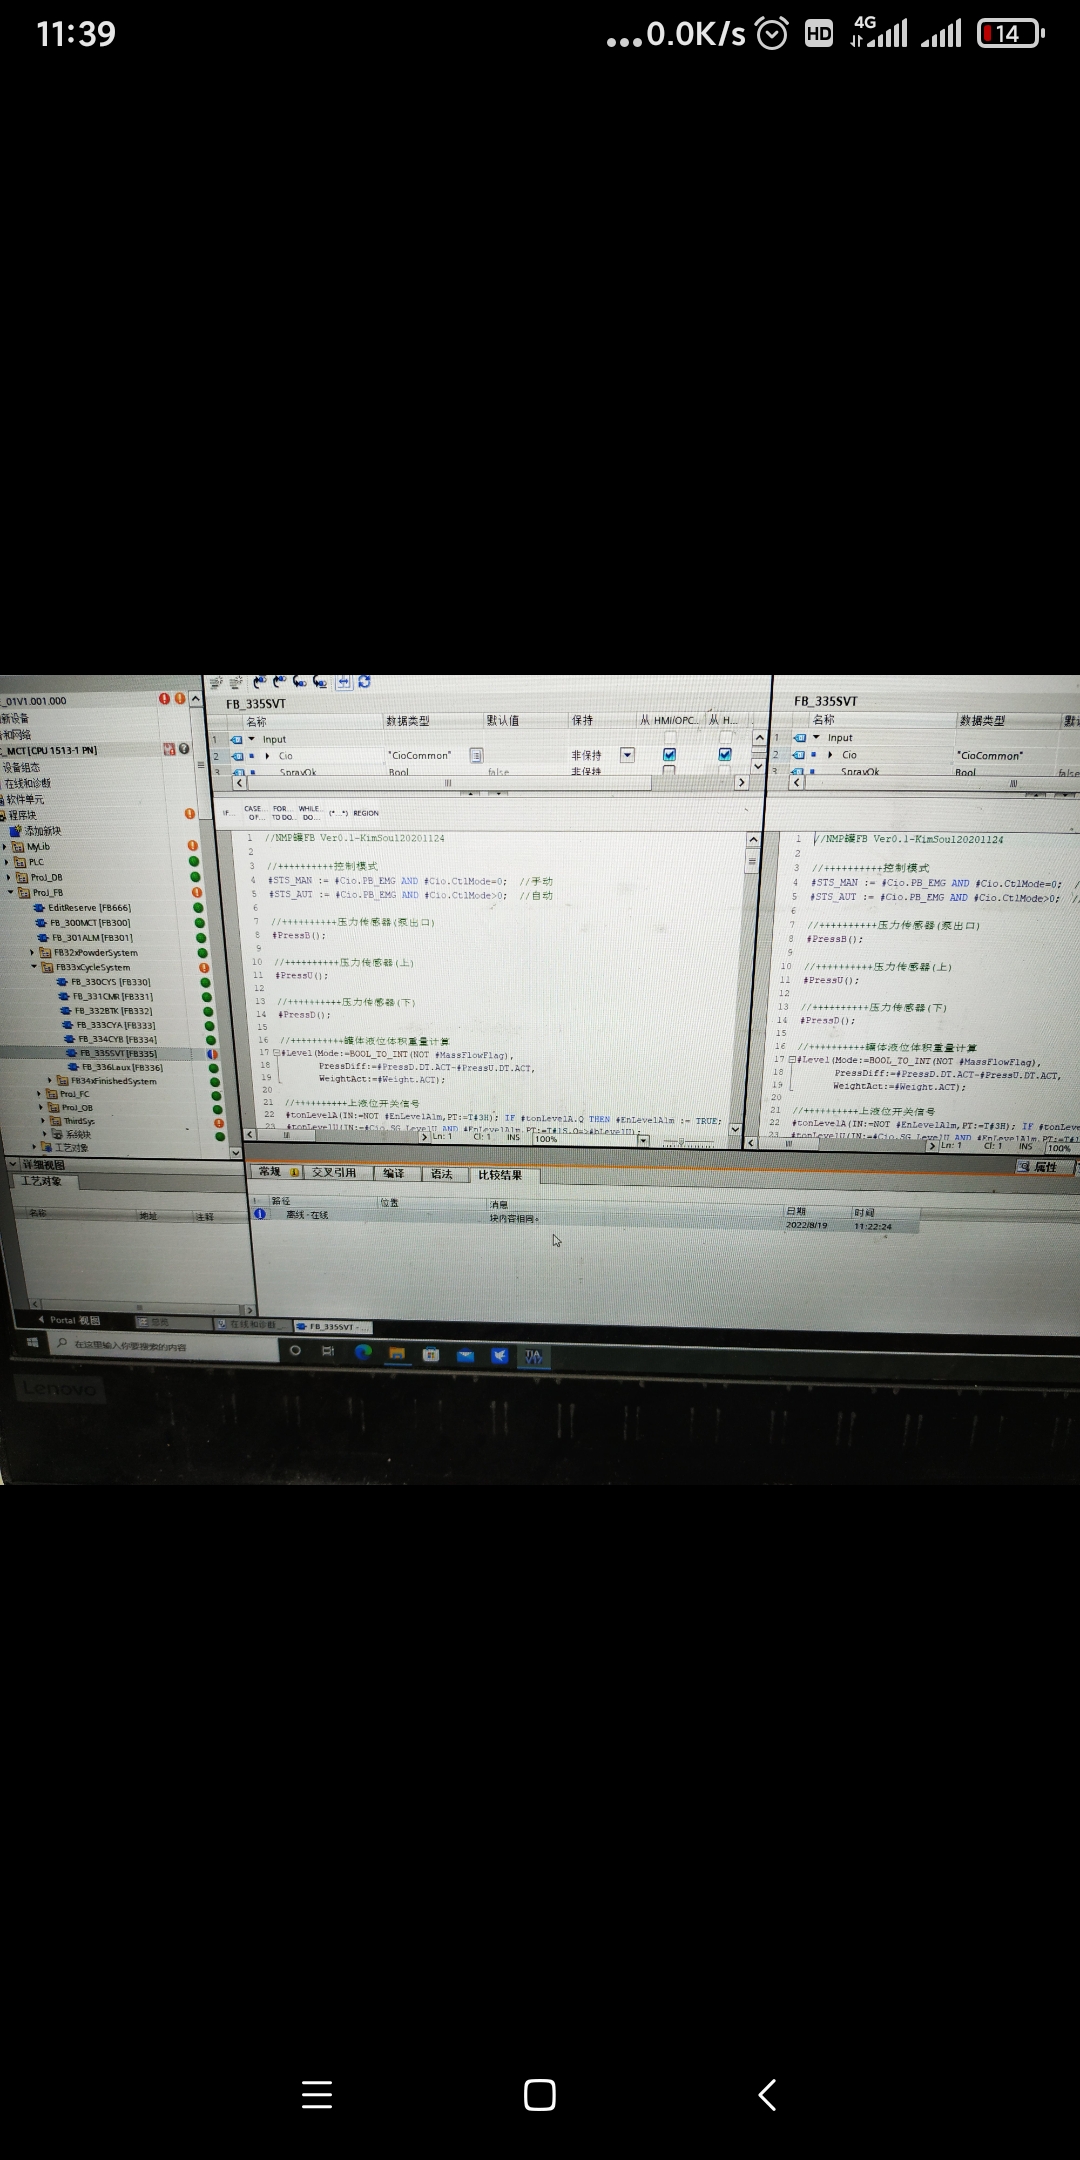
Task: Toggle the HMI/OPC accessible checkbox for Cio
Action: click(669, 755)
